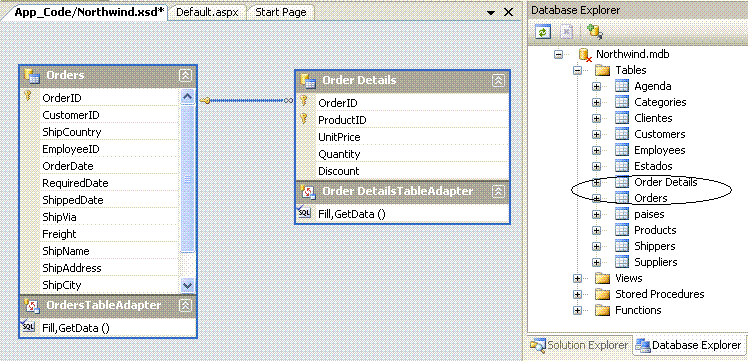The height and width of the screenshot is (361, 748).
Task: Open the active files dropdown arrow
Action: [491, 13]
